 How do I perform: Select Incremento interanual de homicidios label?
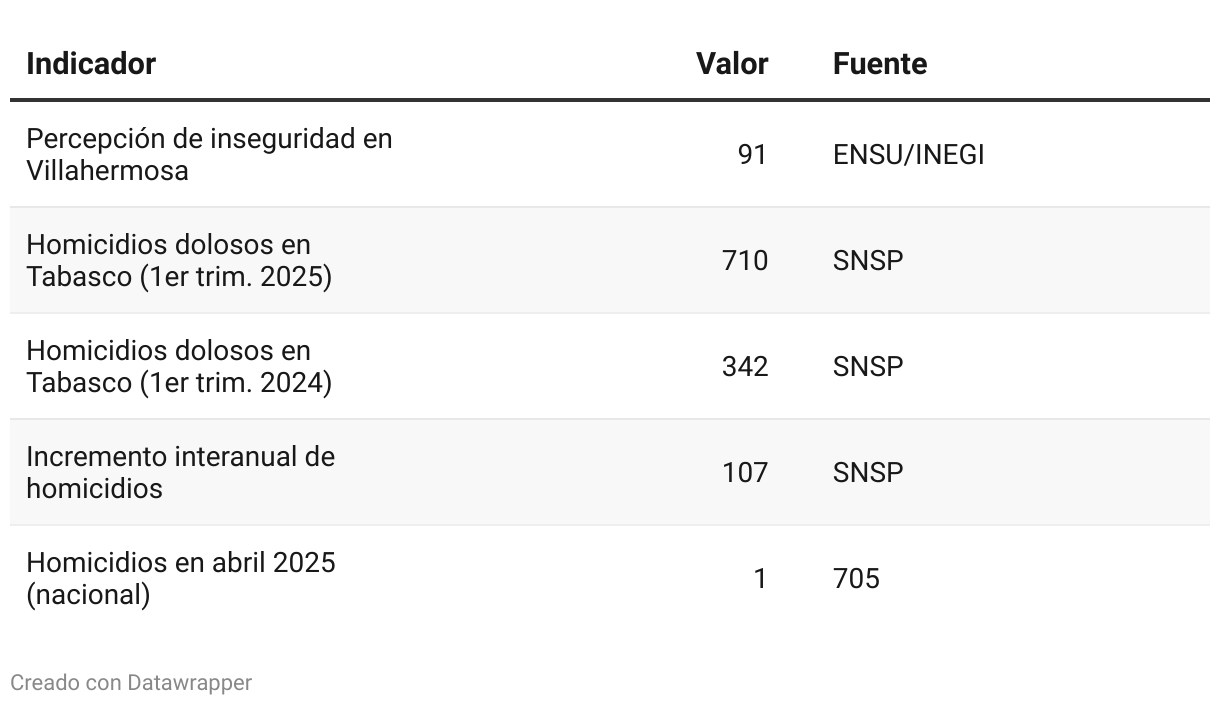(x=180, y=472)
